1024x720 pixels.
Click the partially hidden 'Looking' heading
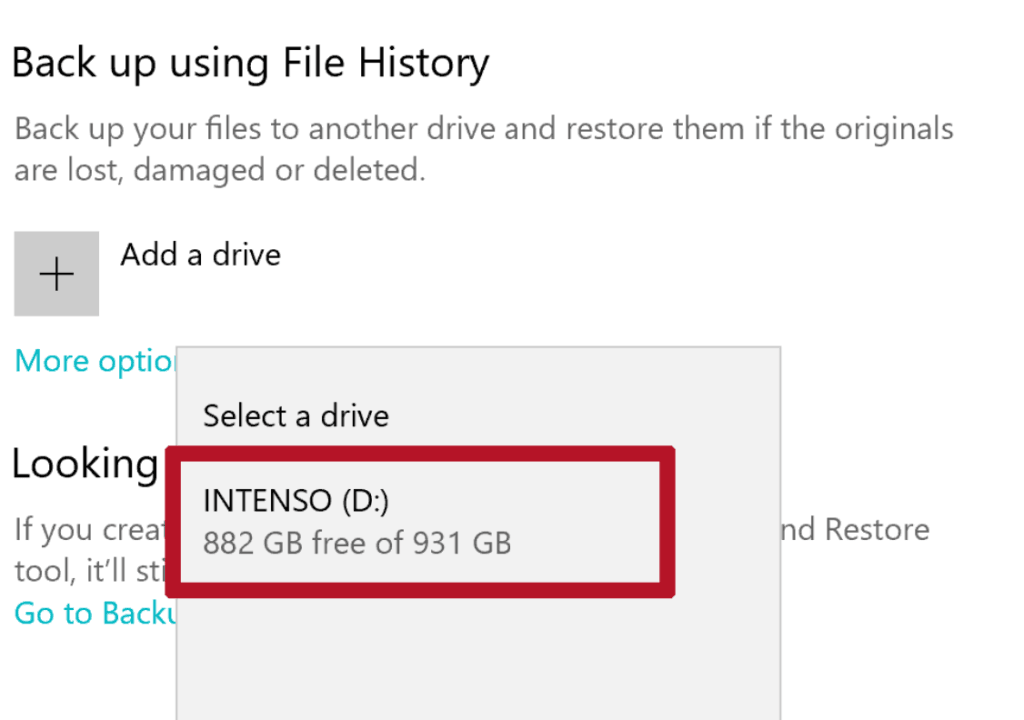pos(85,464)
